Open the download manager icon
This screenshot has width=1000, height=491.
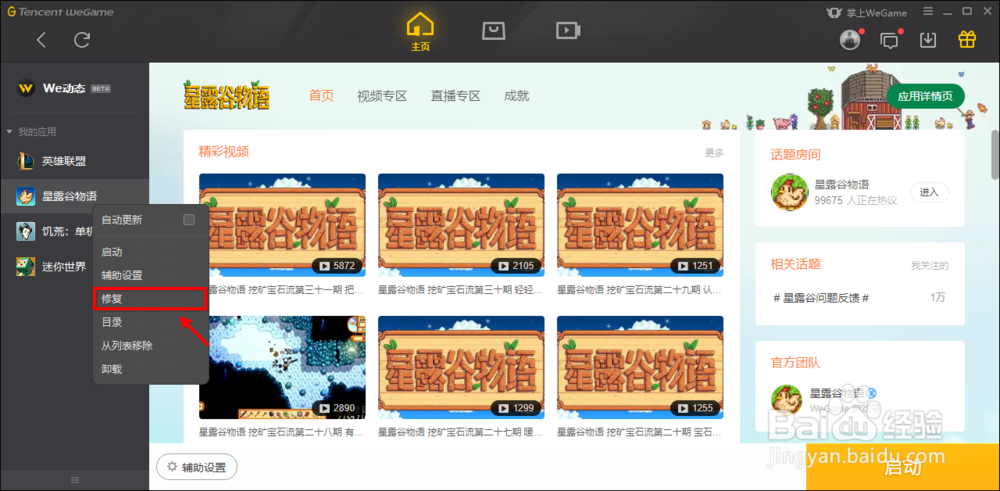click(x=928, y=40)
